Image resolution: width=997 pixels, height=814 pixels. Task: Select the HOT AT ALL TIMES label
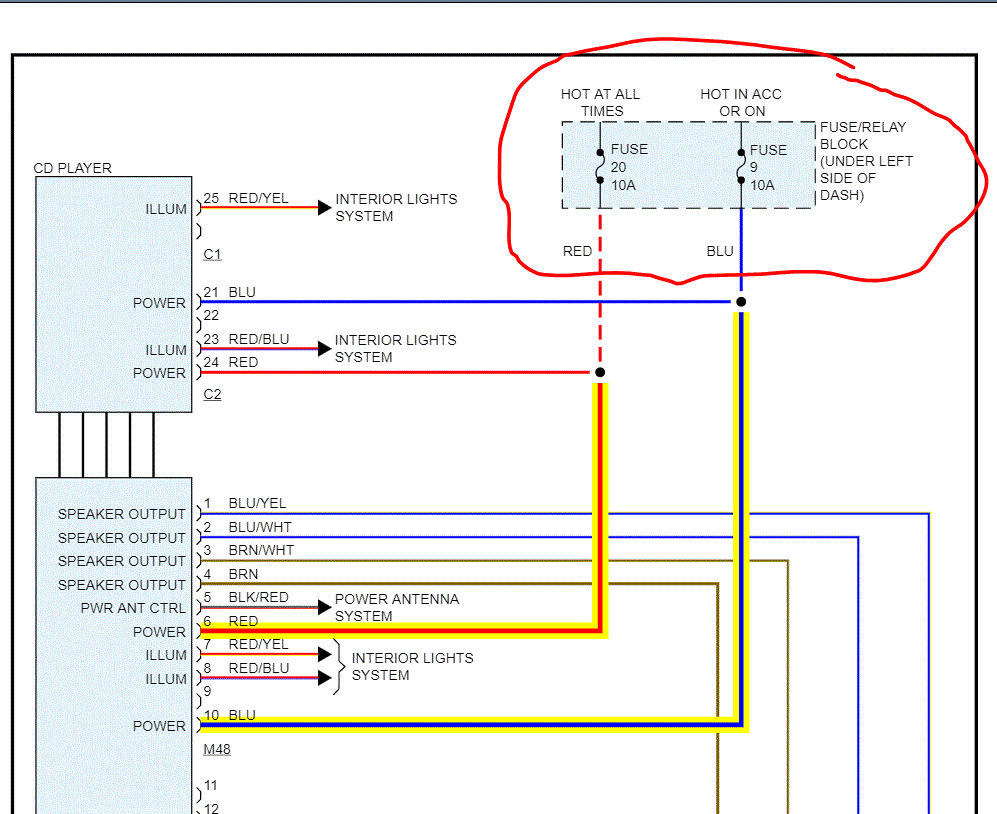pyautogui.click(x=601, y=102)
